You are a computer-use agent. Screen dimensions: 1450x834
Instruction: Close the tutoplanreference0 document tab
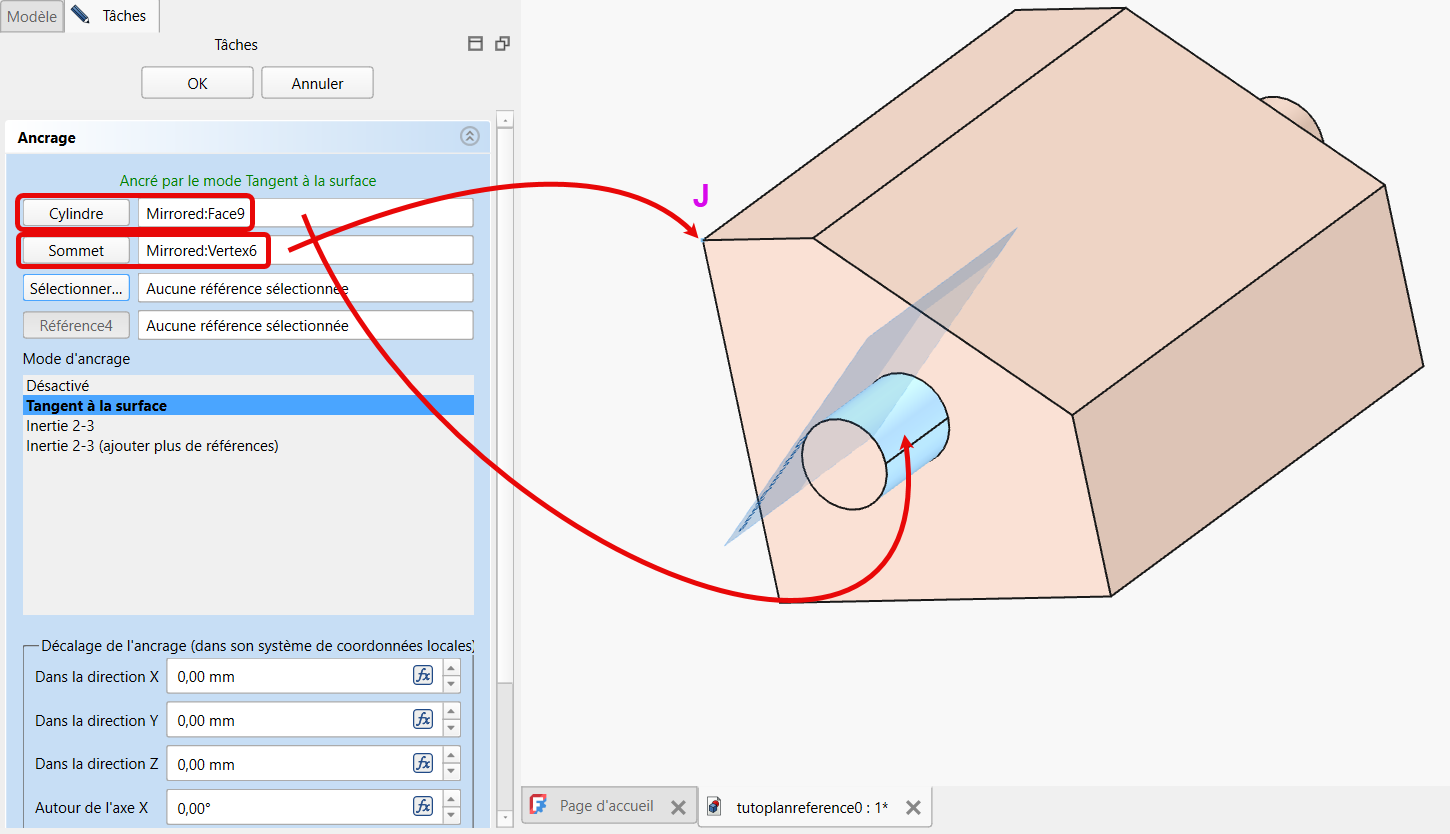(x=912, y=807)
